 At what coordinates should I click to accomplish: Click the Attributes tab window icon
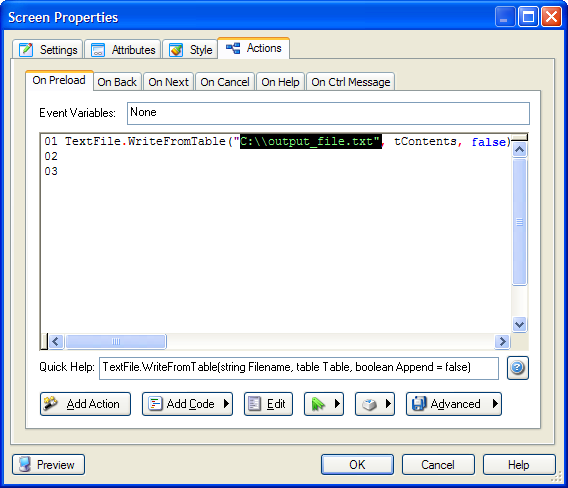[98, 50]
